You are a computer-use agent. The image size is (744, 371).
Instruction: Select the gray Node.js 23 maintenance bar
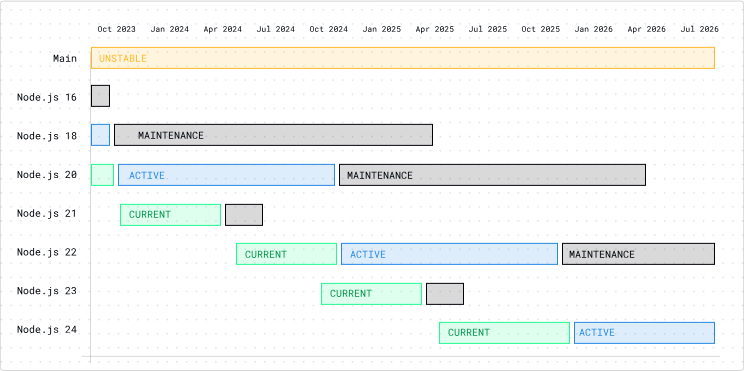click(445, 294)
